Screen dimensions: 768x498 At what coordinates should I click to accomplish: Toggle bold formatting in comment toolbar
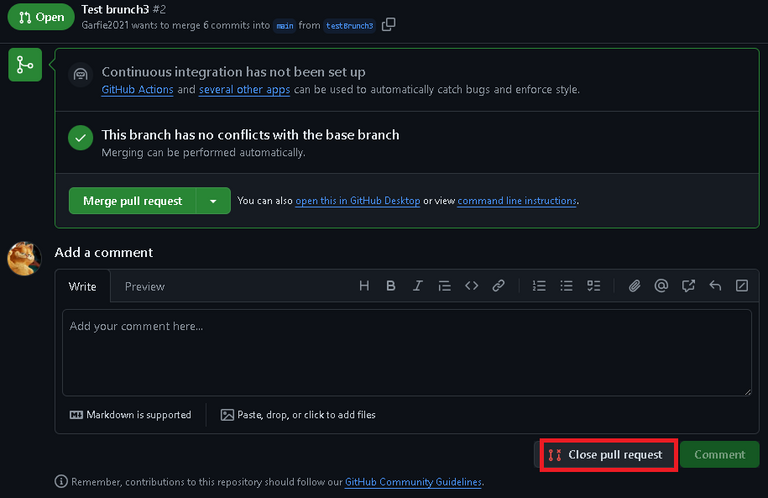pos(391,286)
